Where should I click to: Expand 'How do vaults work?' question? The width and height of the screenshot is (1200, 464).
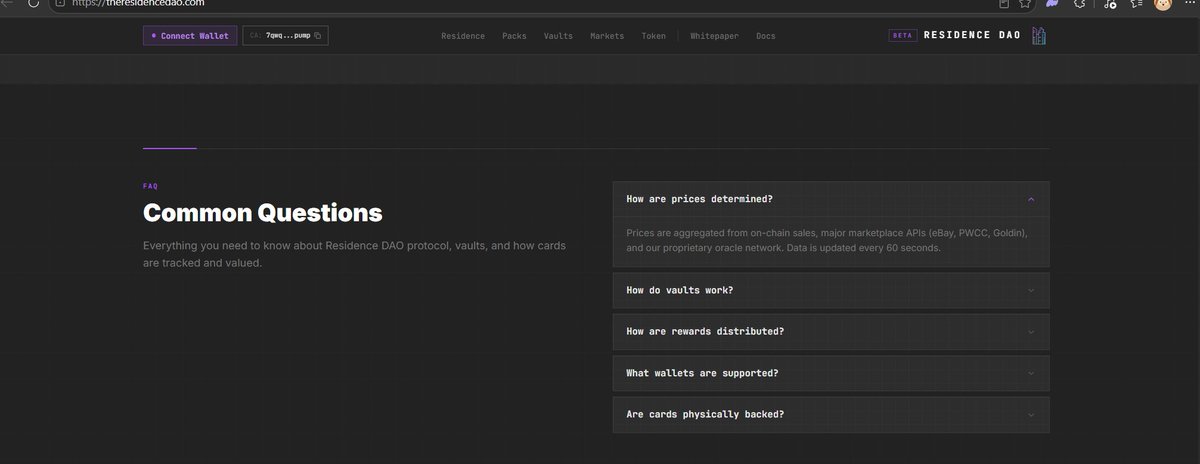click(831, 290)
